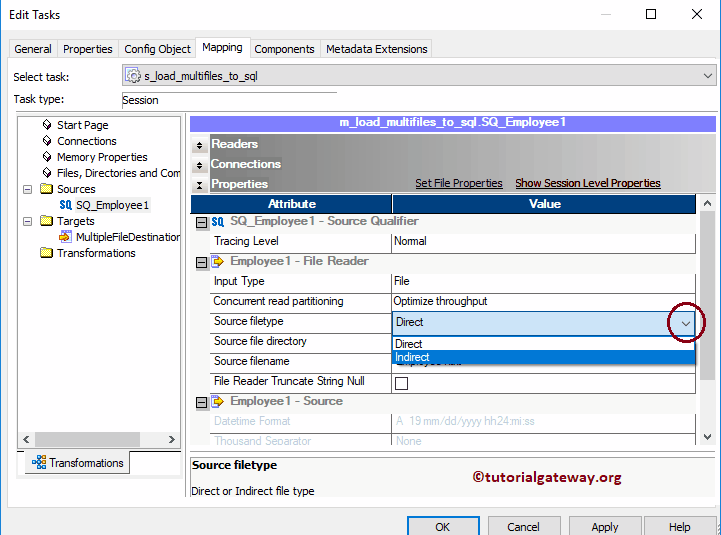Viewport: 721px width, 535px height.
Task: Open the Select task dropdown
Action: (708, 76)
